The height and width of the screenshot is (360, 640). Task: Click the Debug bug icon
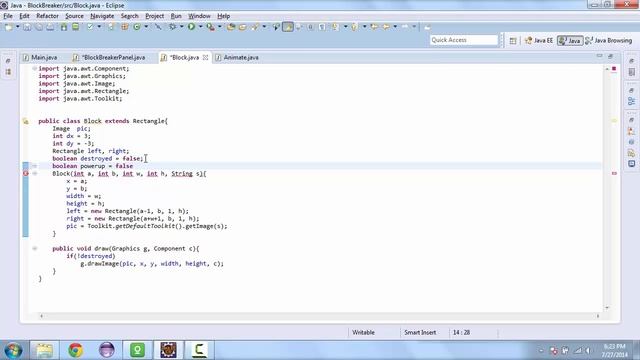tap(173, 27)
